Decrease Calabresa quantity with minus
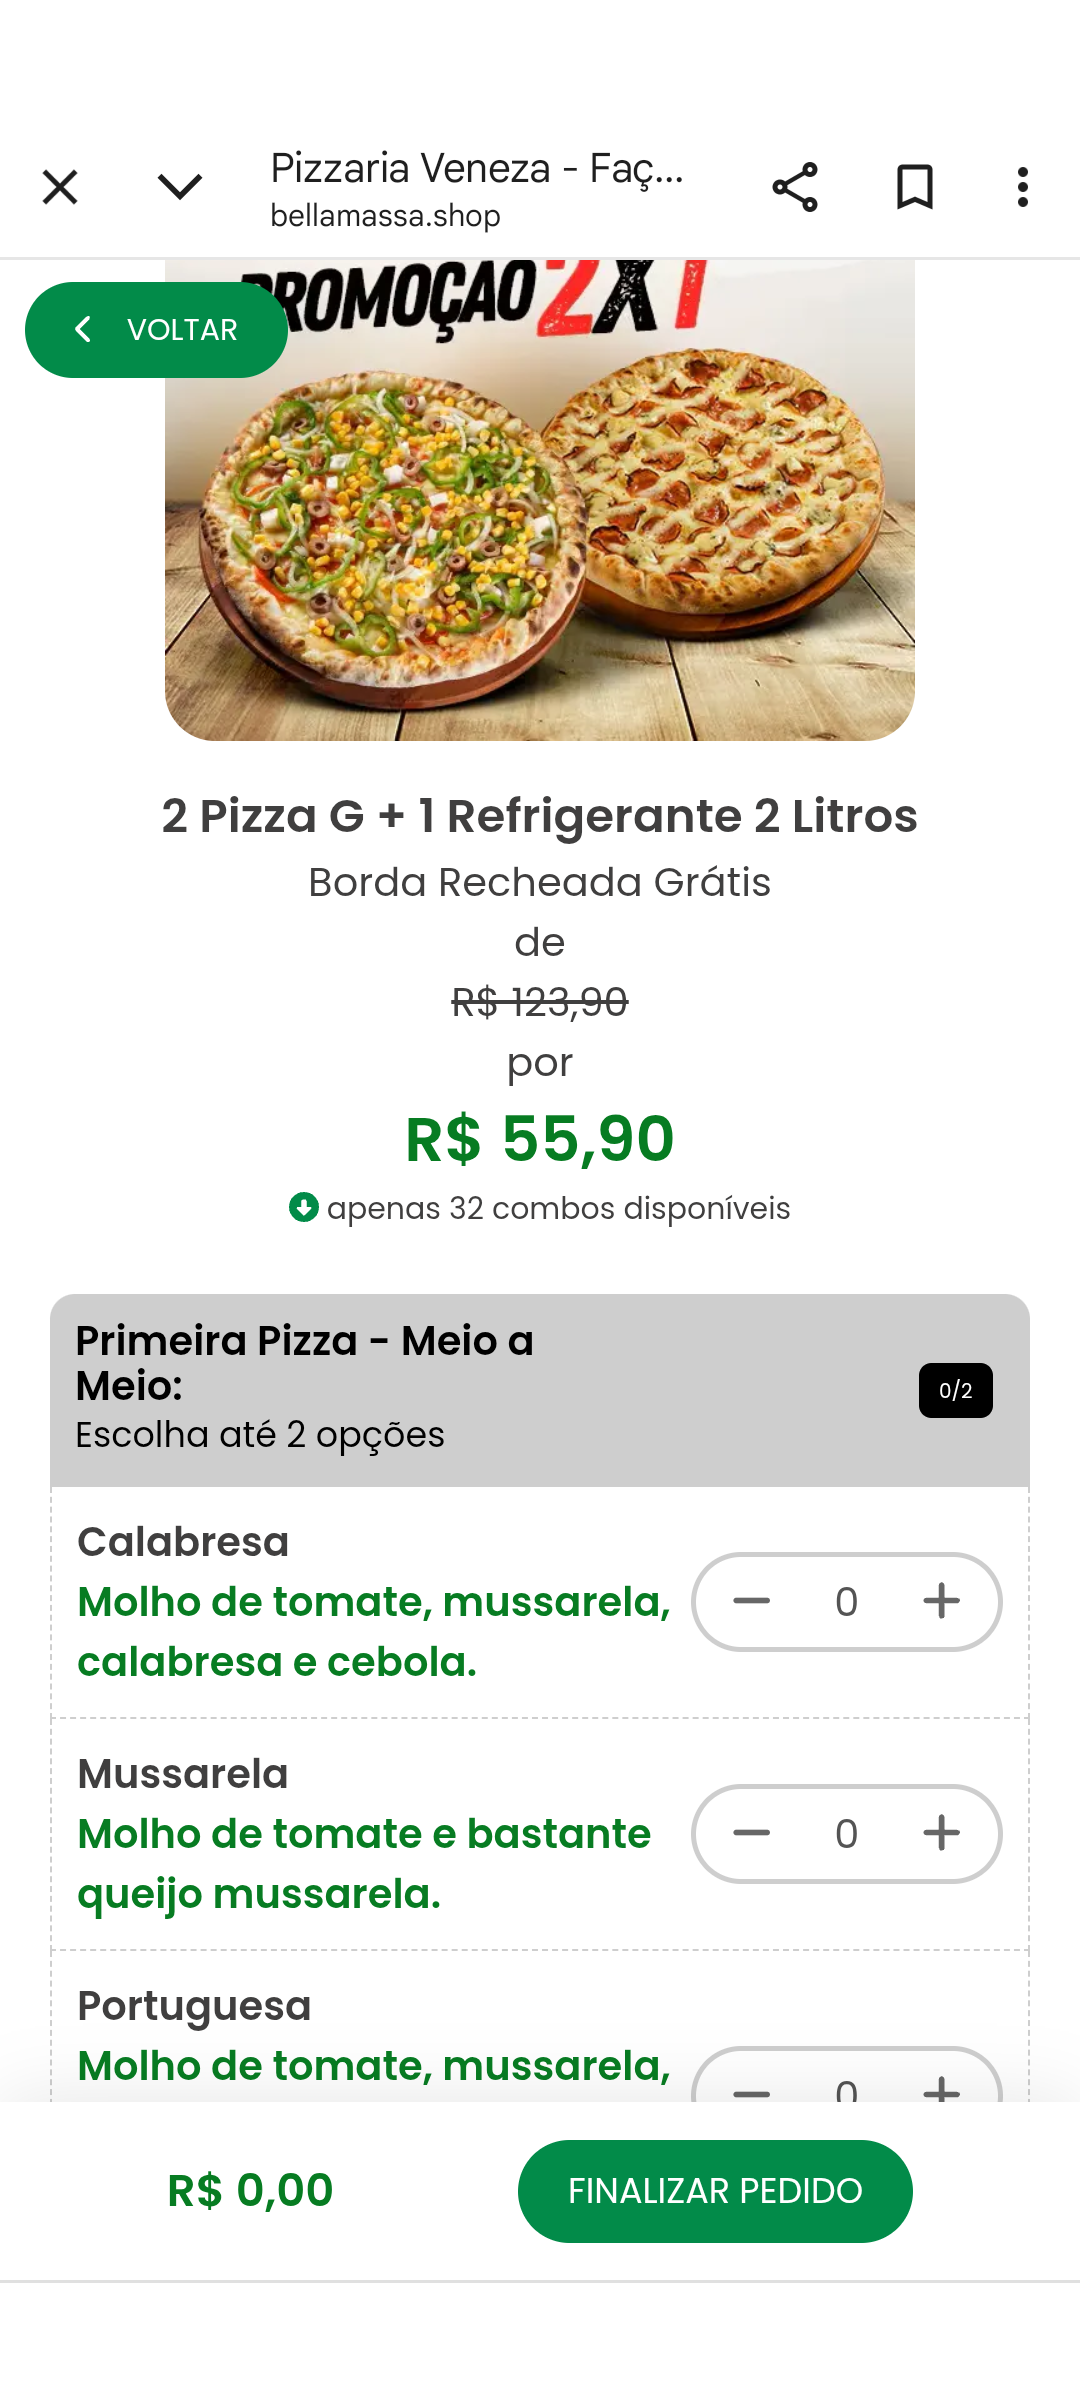This screenshot has width=1080, height=2400. [751, 1601]
